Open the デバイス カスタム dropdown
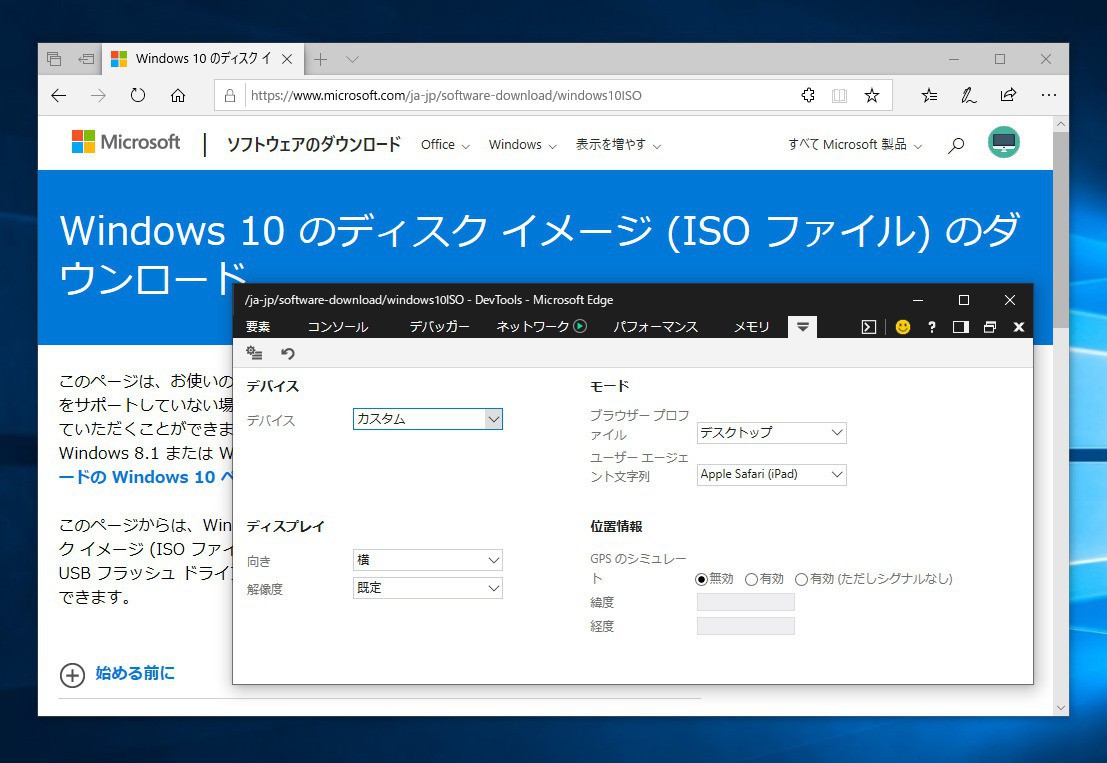This screenshot has width=1107, height=763. [428, 420]
